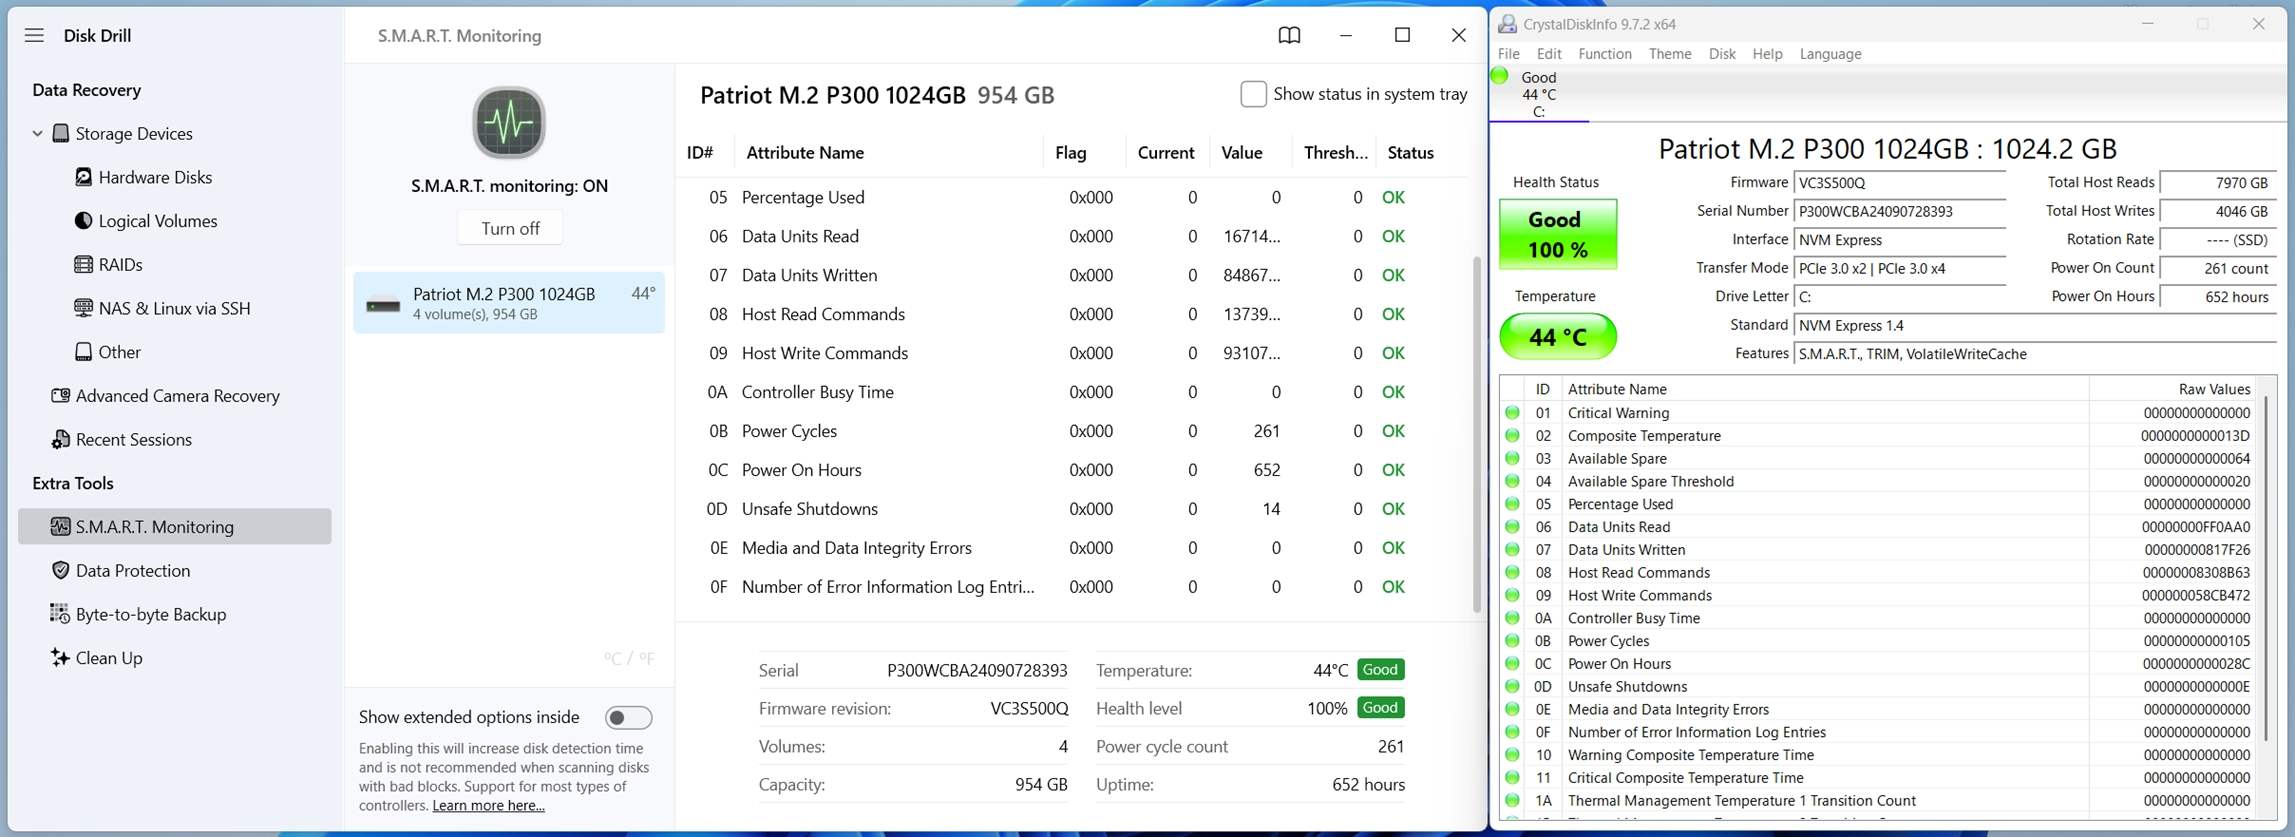Screen dimensions: 2295x837
Task: Enable Show status in system tray checkbox
Action: (1253, 94)
